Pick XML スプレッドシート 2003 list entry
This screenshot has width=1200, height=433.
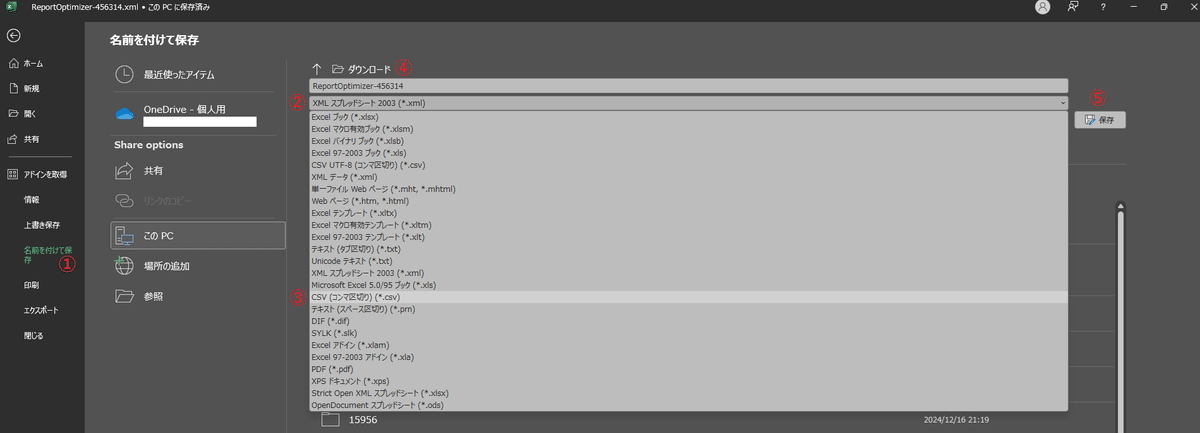687,272
